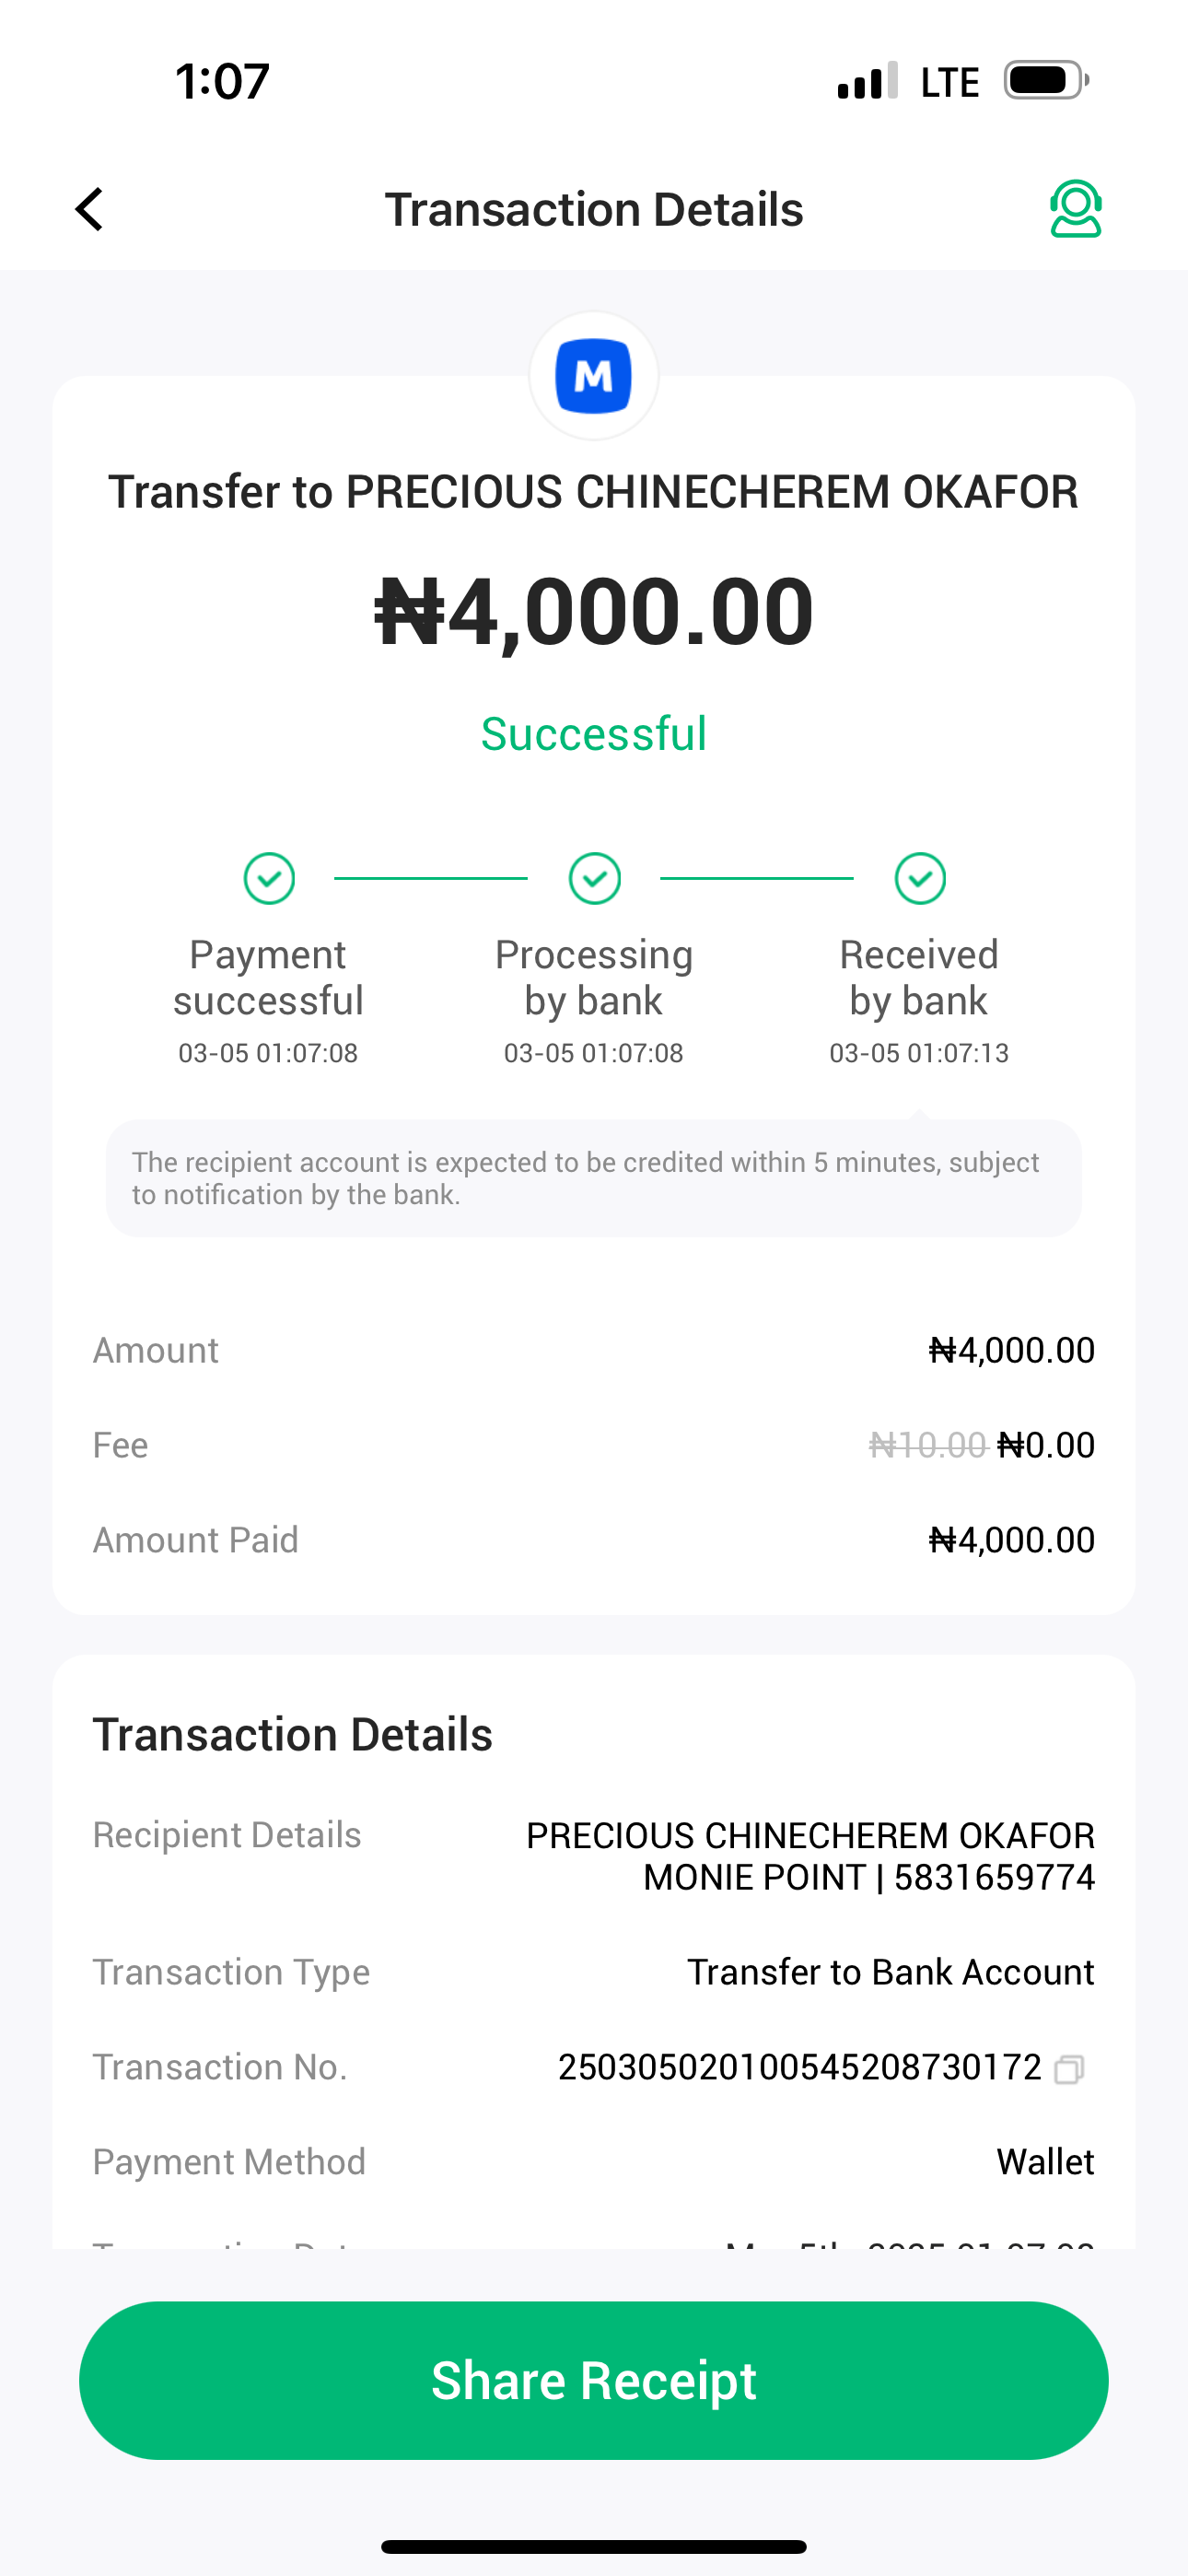Tap the Received by bank checkmark
1188x2576 pixels.
pyautogui.click(x=920, y=879)
